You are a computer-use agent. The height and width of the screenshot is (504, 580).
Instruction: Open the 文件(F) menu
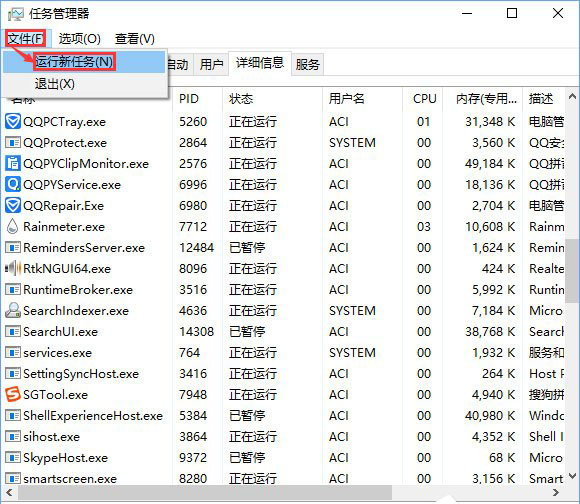pos(26,38)
